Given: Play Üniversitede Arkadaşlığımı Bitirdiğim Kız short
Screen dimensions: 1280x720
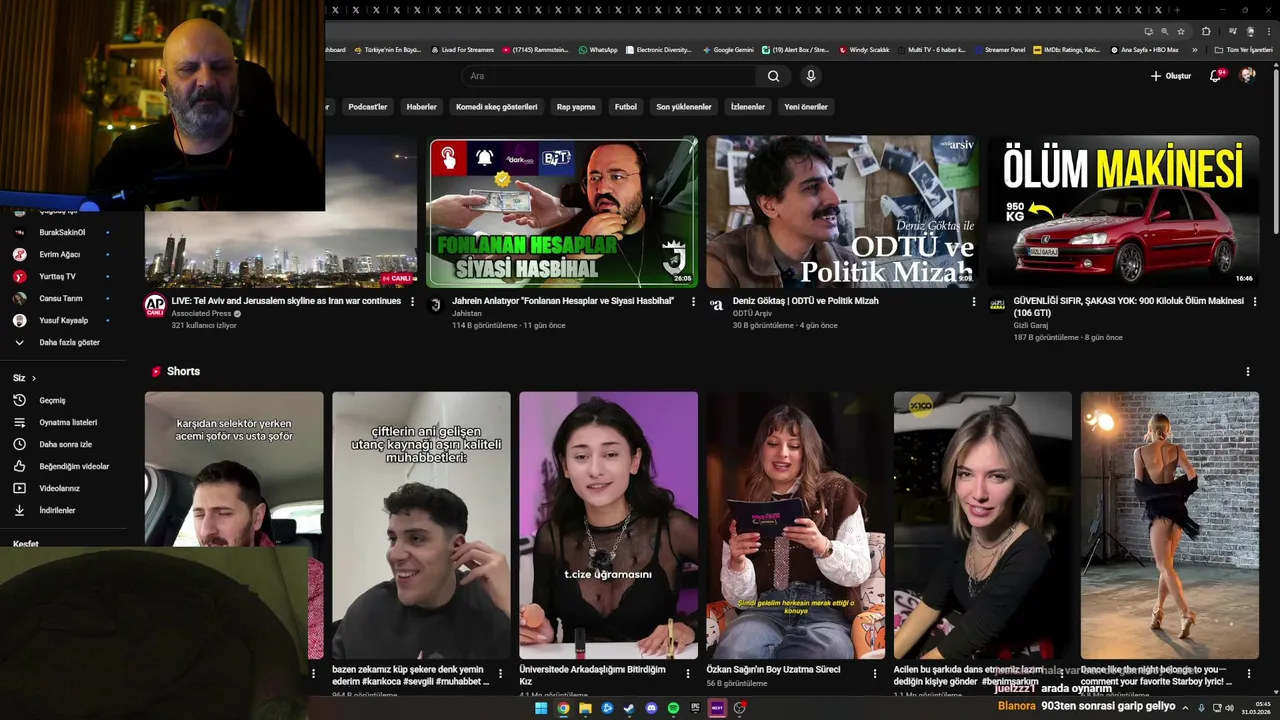Looking at the screenshot, I should 608,525.
